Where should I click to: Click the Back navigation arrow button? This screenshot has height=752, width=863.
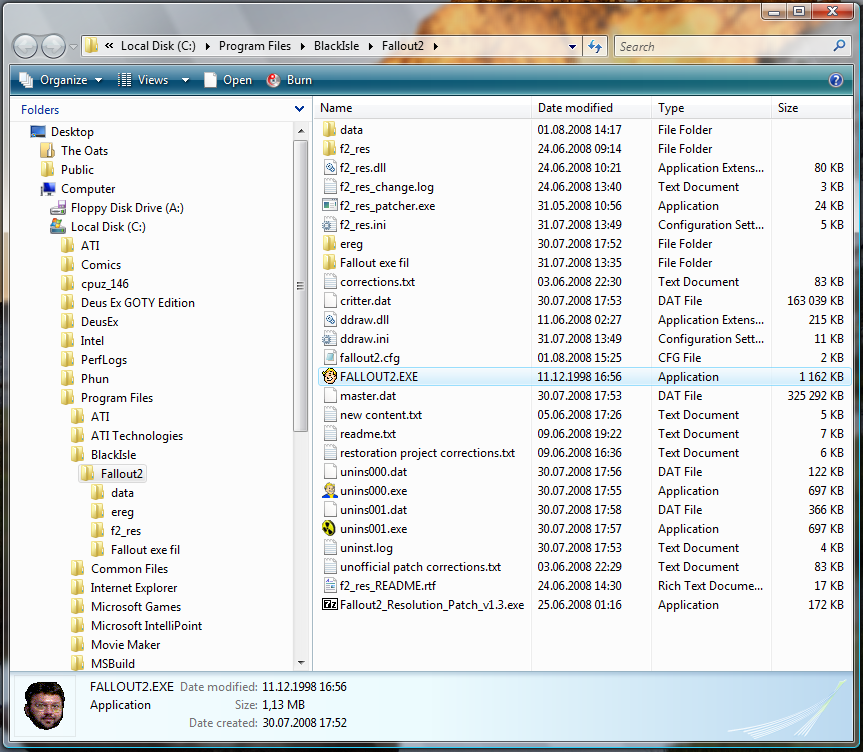click(25, 47)
